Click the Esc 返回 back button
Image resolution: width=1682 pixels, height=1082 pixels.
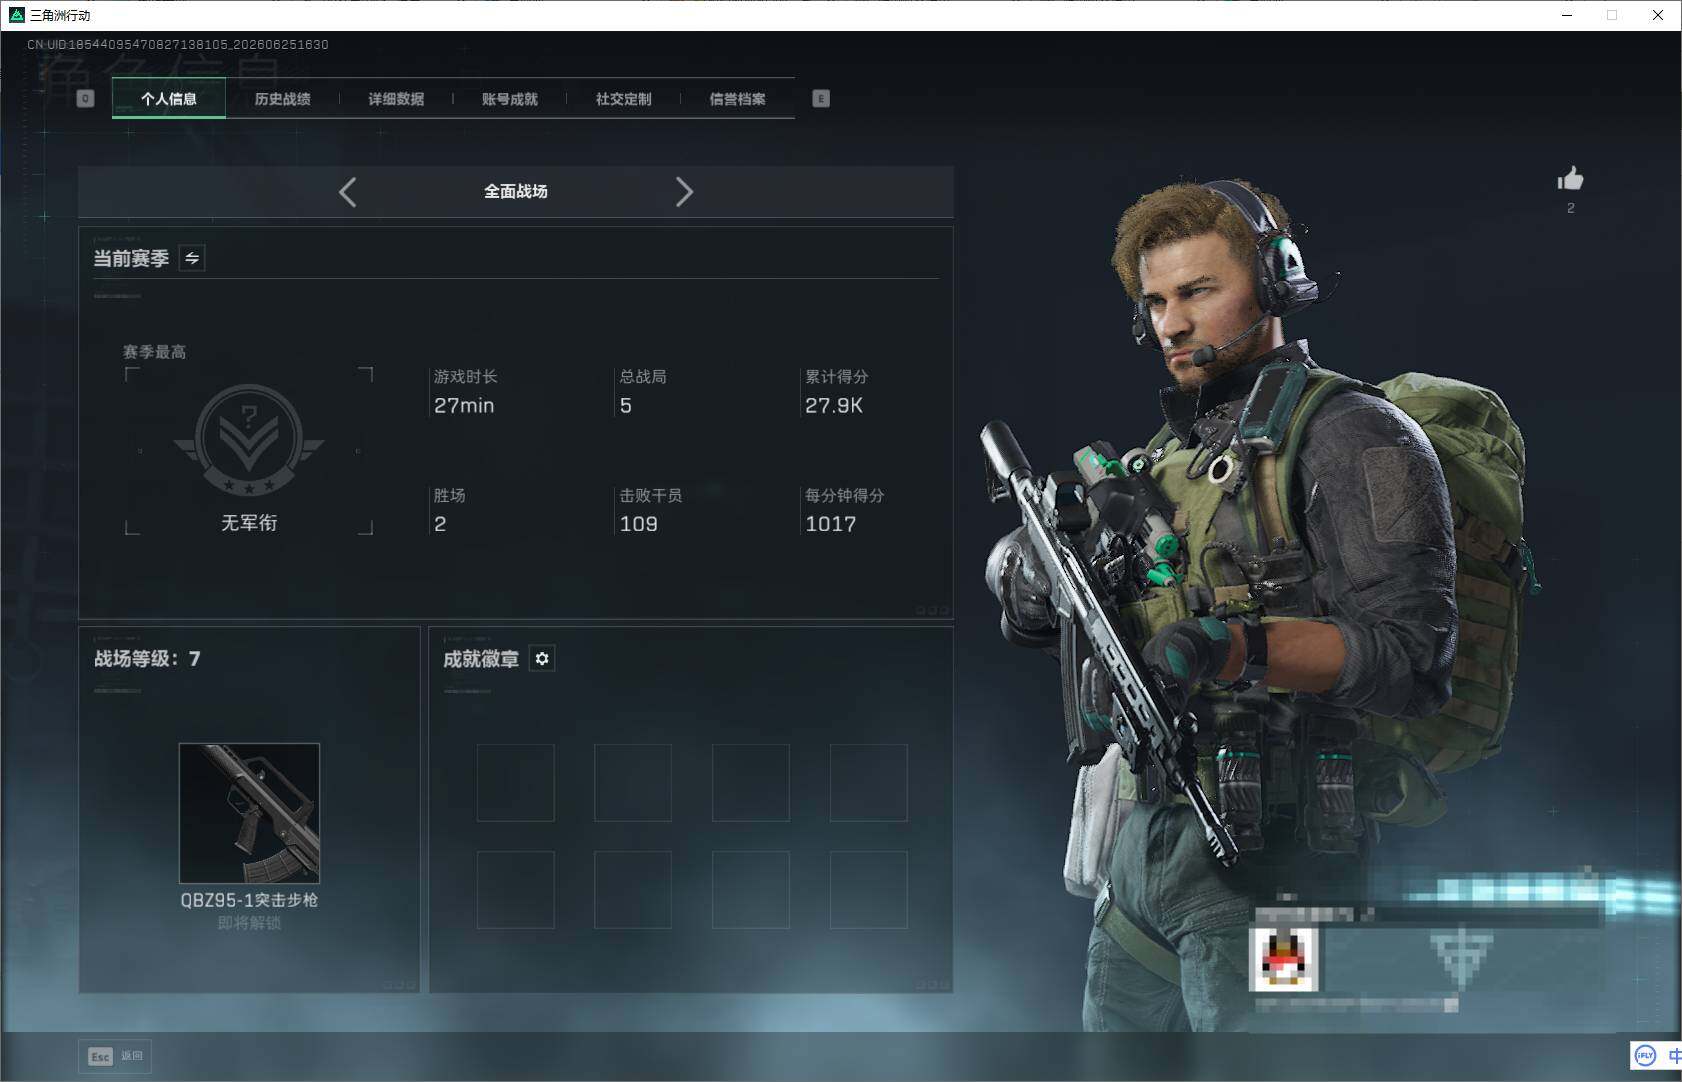pos(115,1056)
